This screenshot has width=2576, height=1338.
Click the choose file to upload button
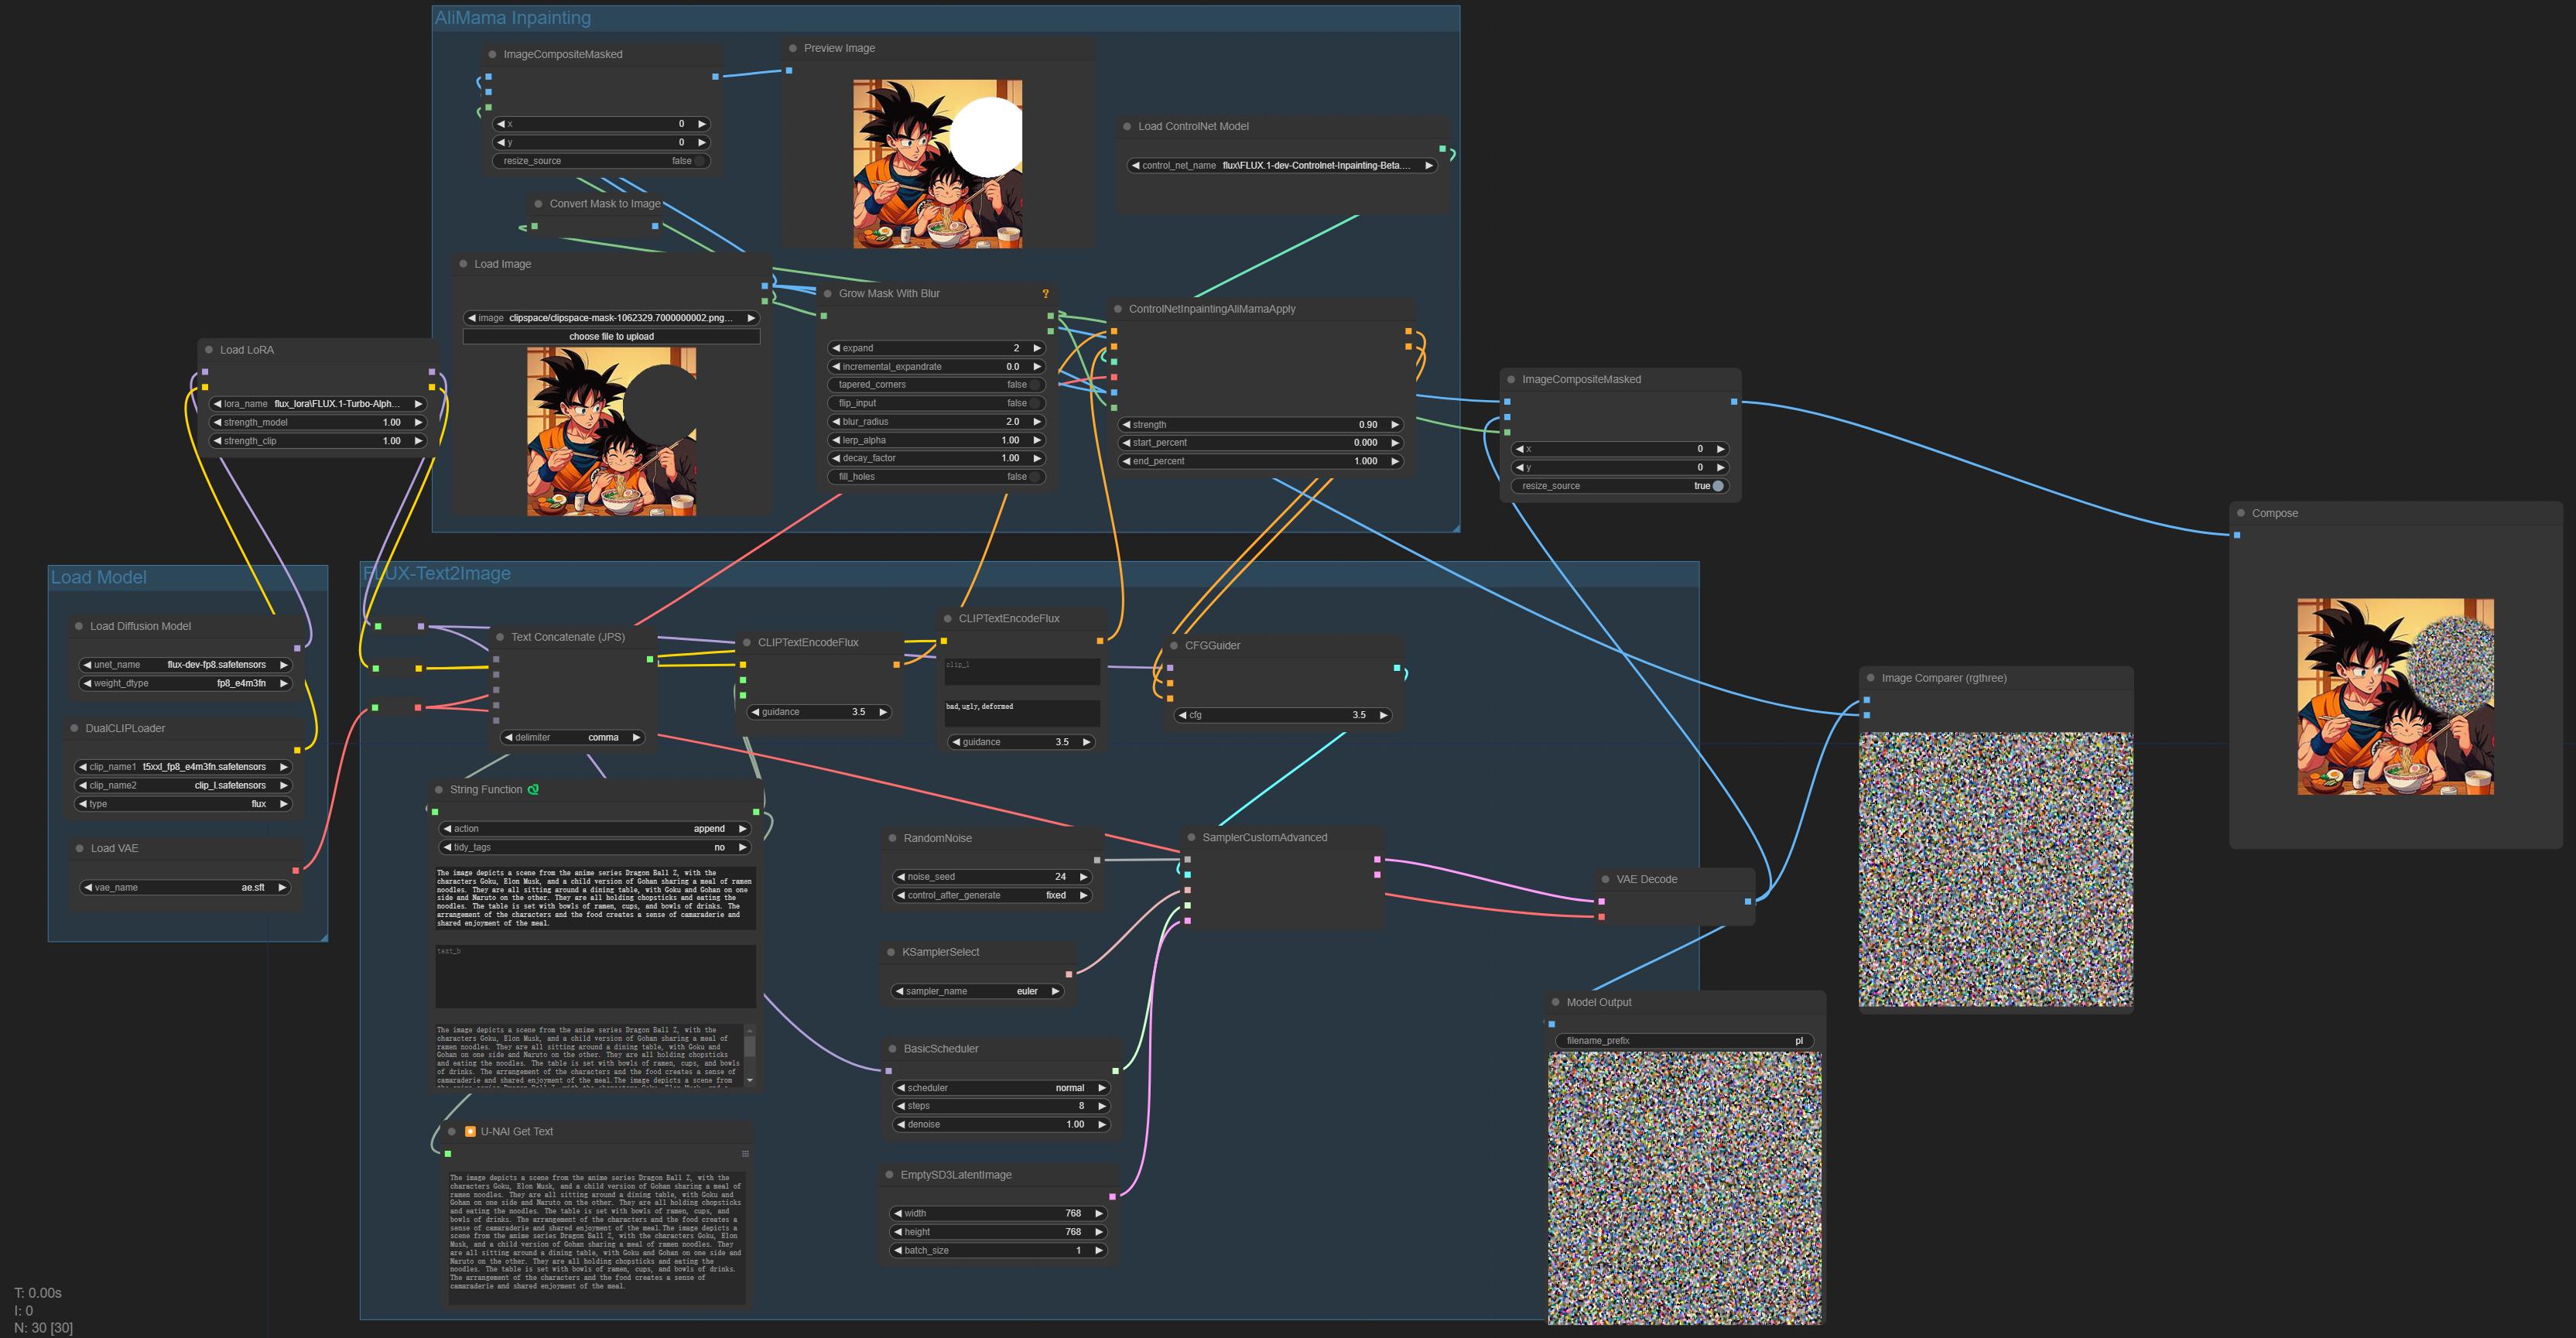611,336
